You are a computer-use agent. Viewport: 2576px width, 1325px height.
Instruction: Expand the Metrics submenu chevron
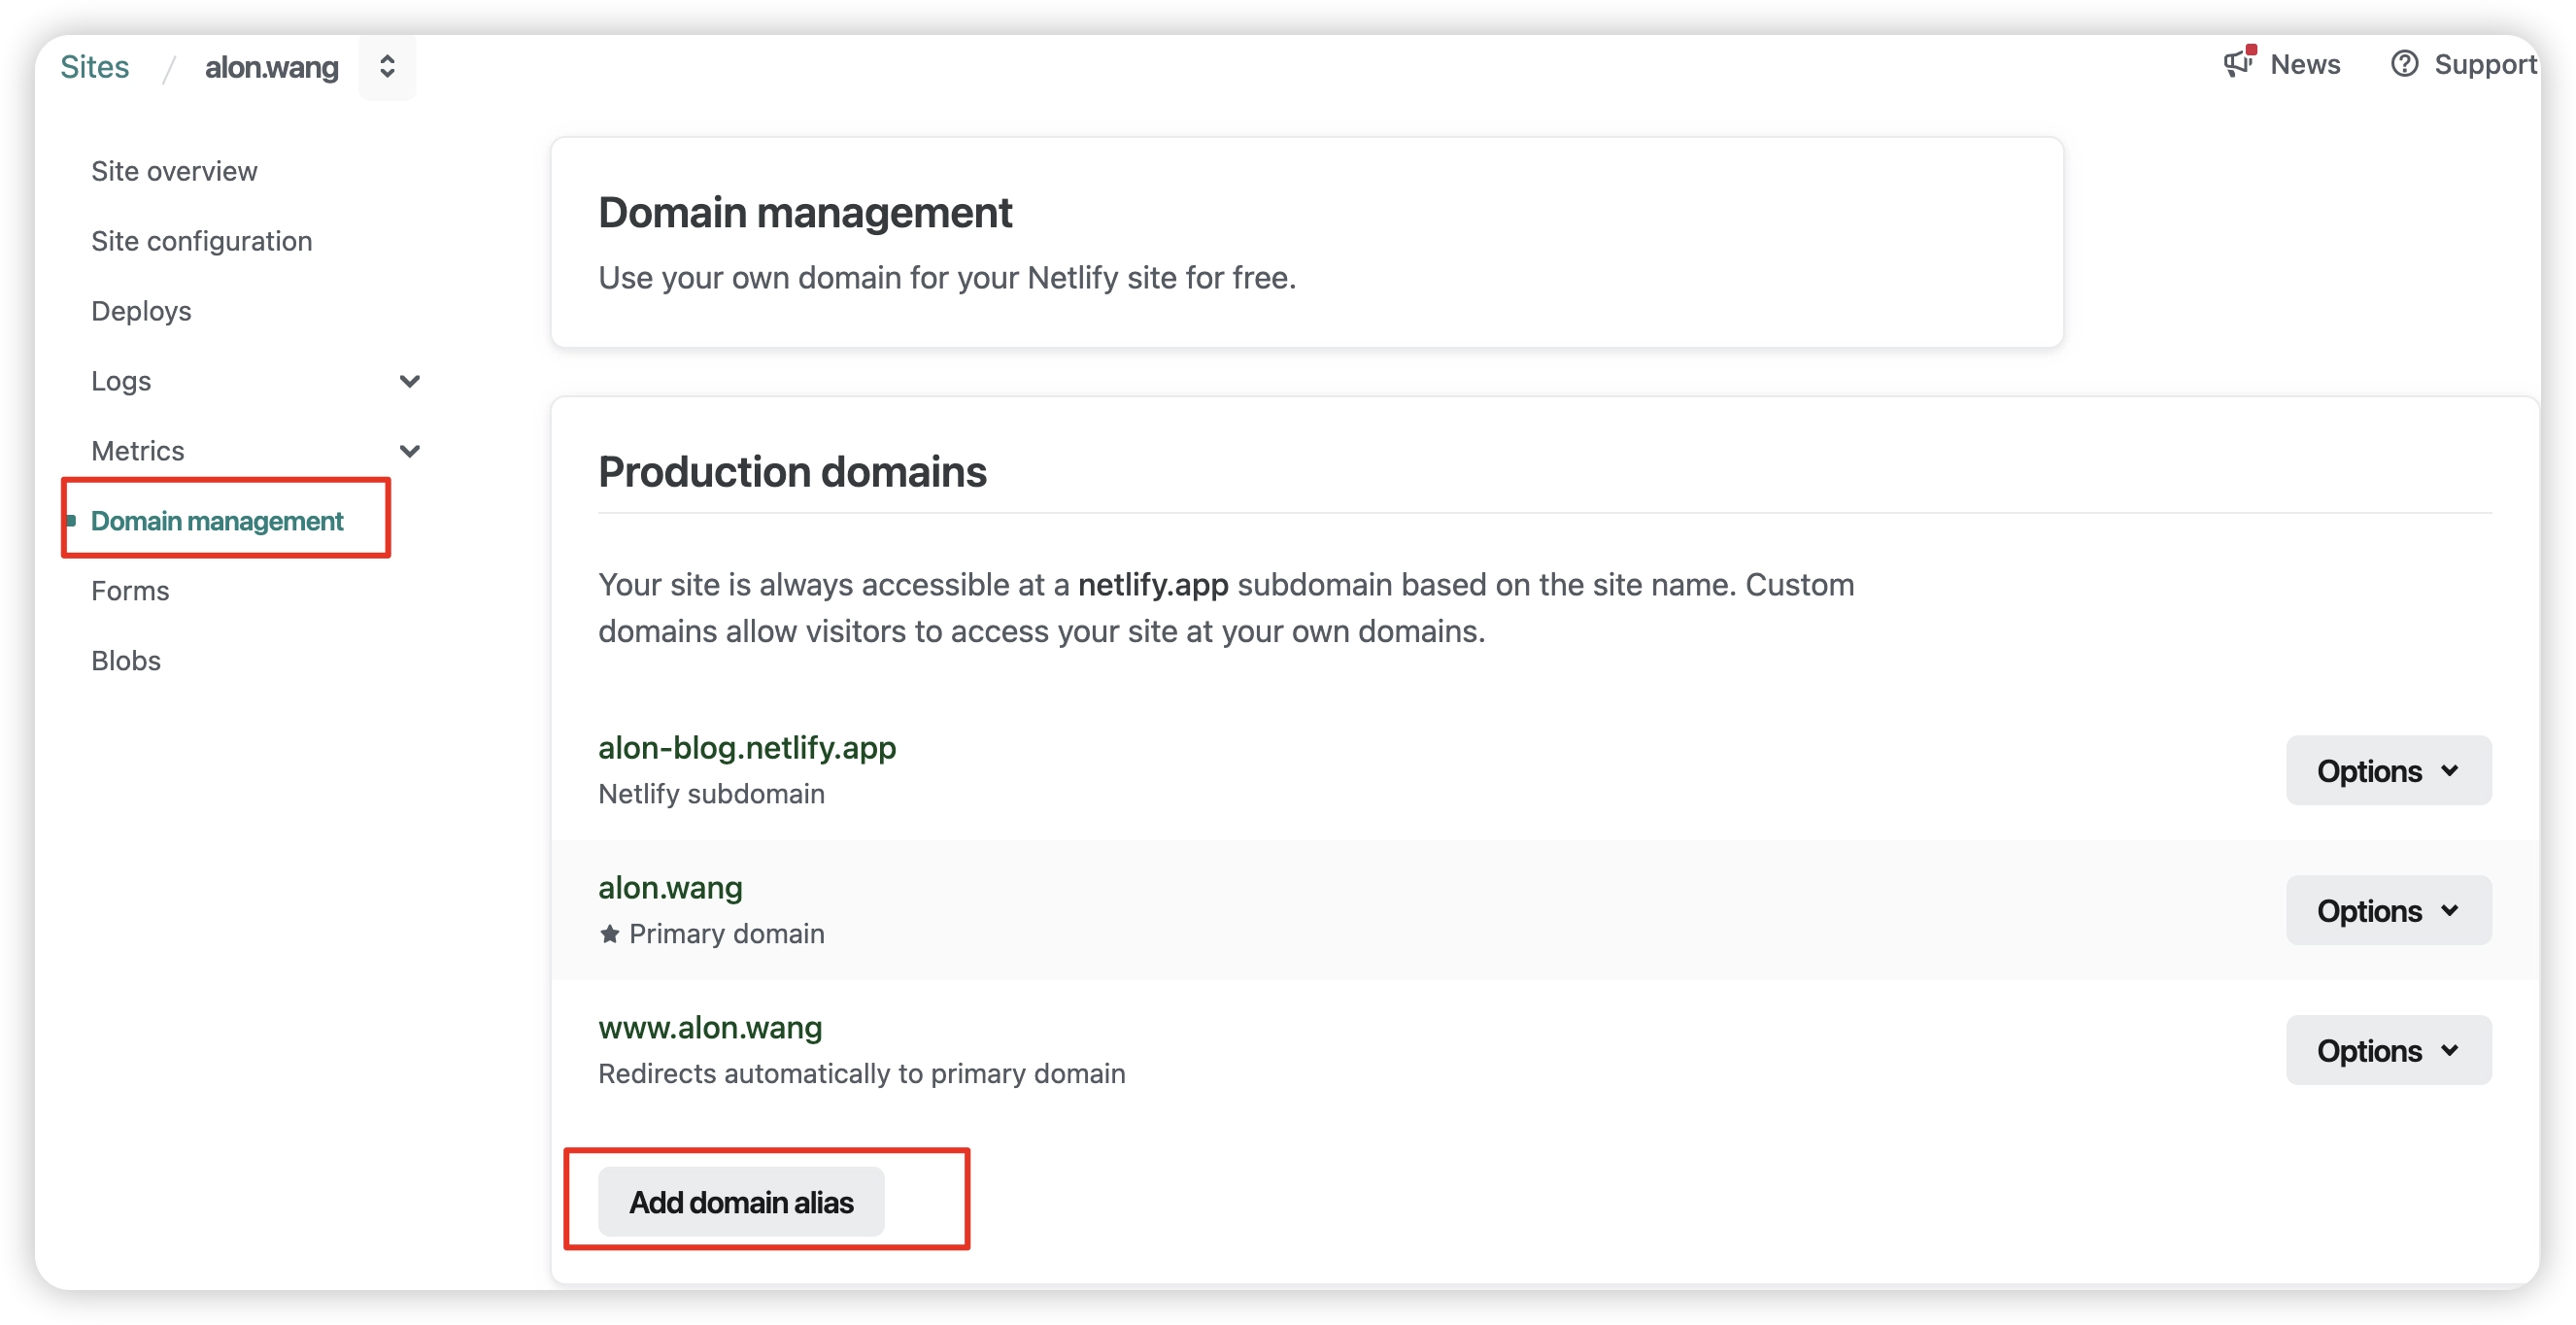(409, 451)
